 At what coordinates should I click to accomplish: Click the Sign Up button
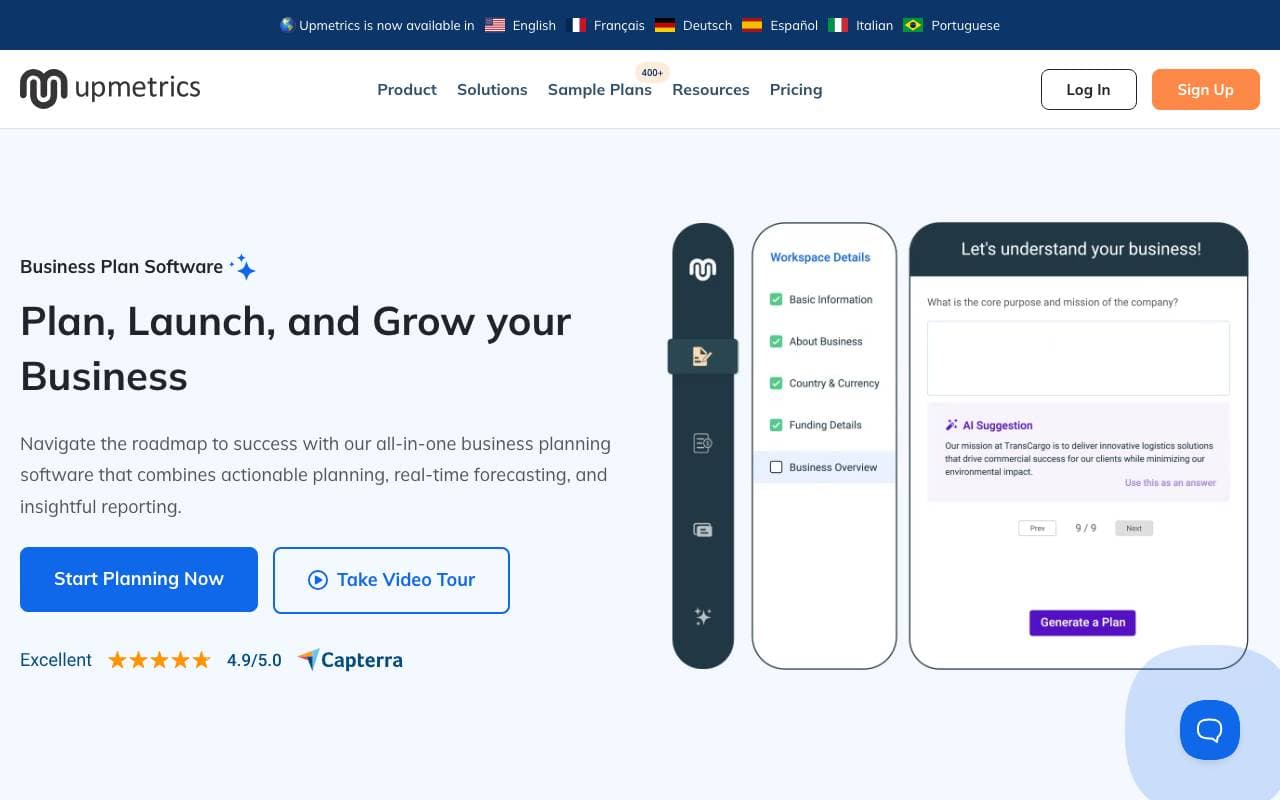point(1206,89)
